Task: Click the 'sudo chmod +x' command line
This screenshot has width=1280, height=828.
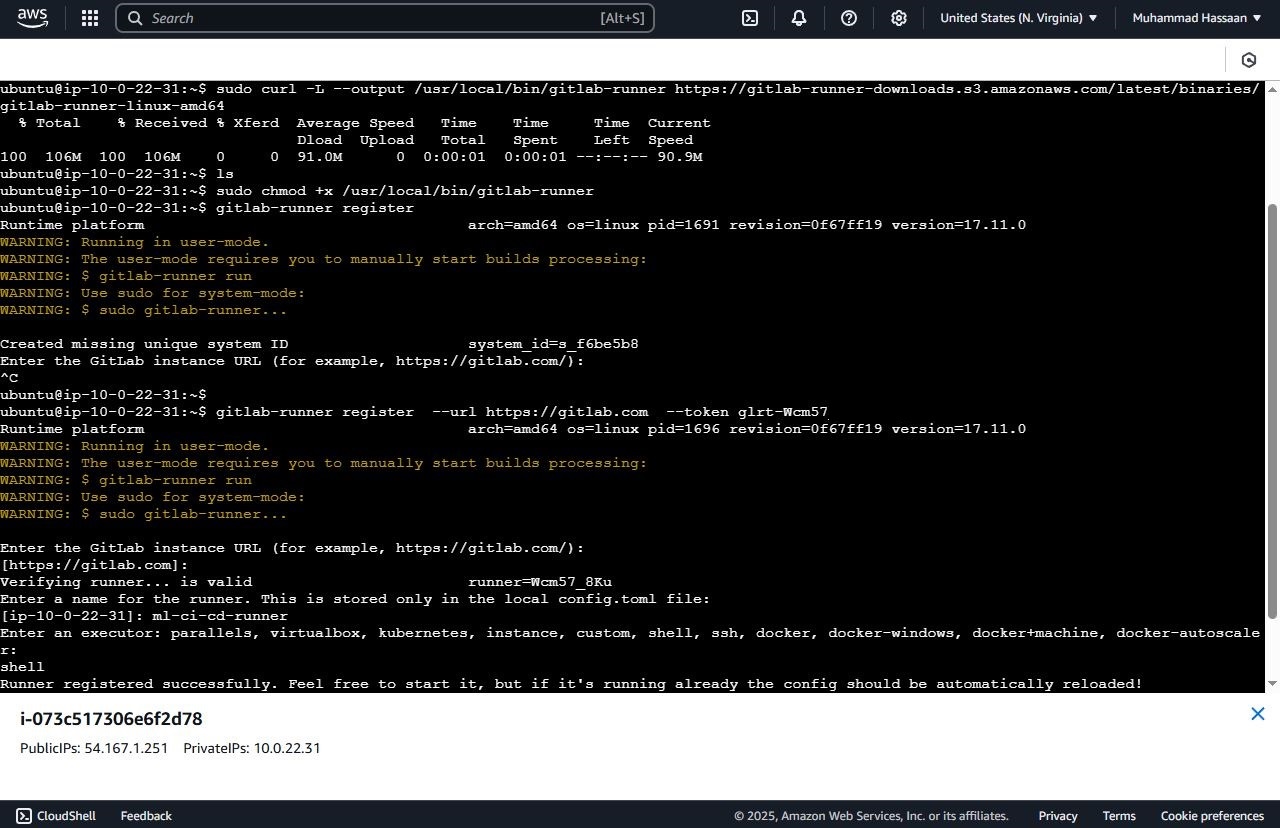Action: pyautogui.click(x=297, y=191)
